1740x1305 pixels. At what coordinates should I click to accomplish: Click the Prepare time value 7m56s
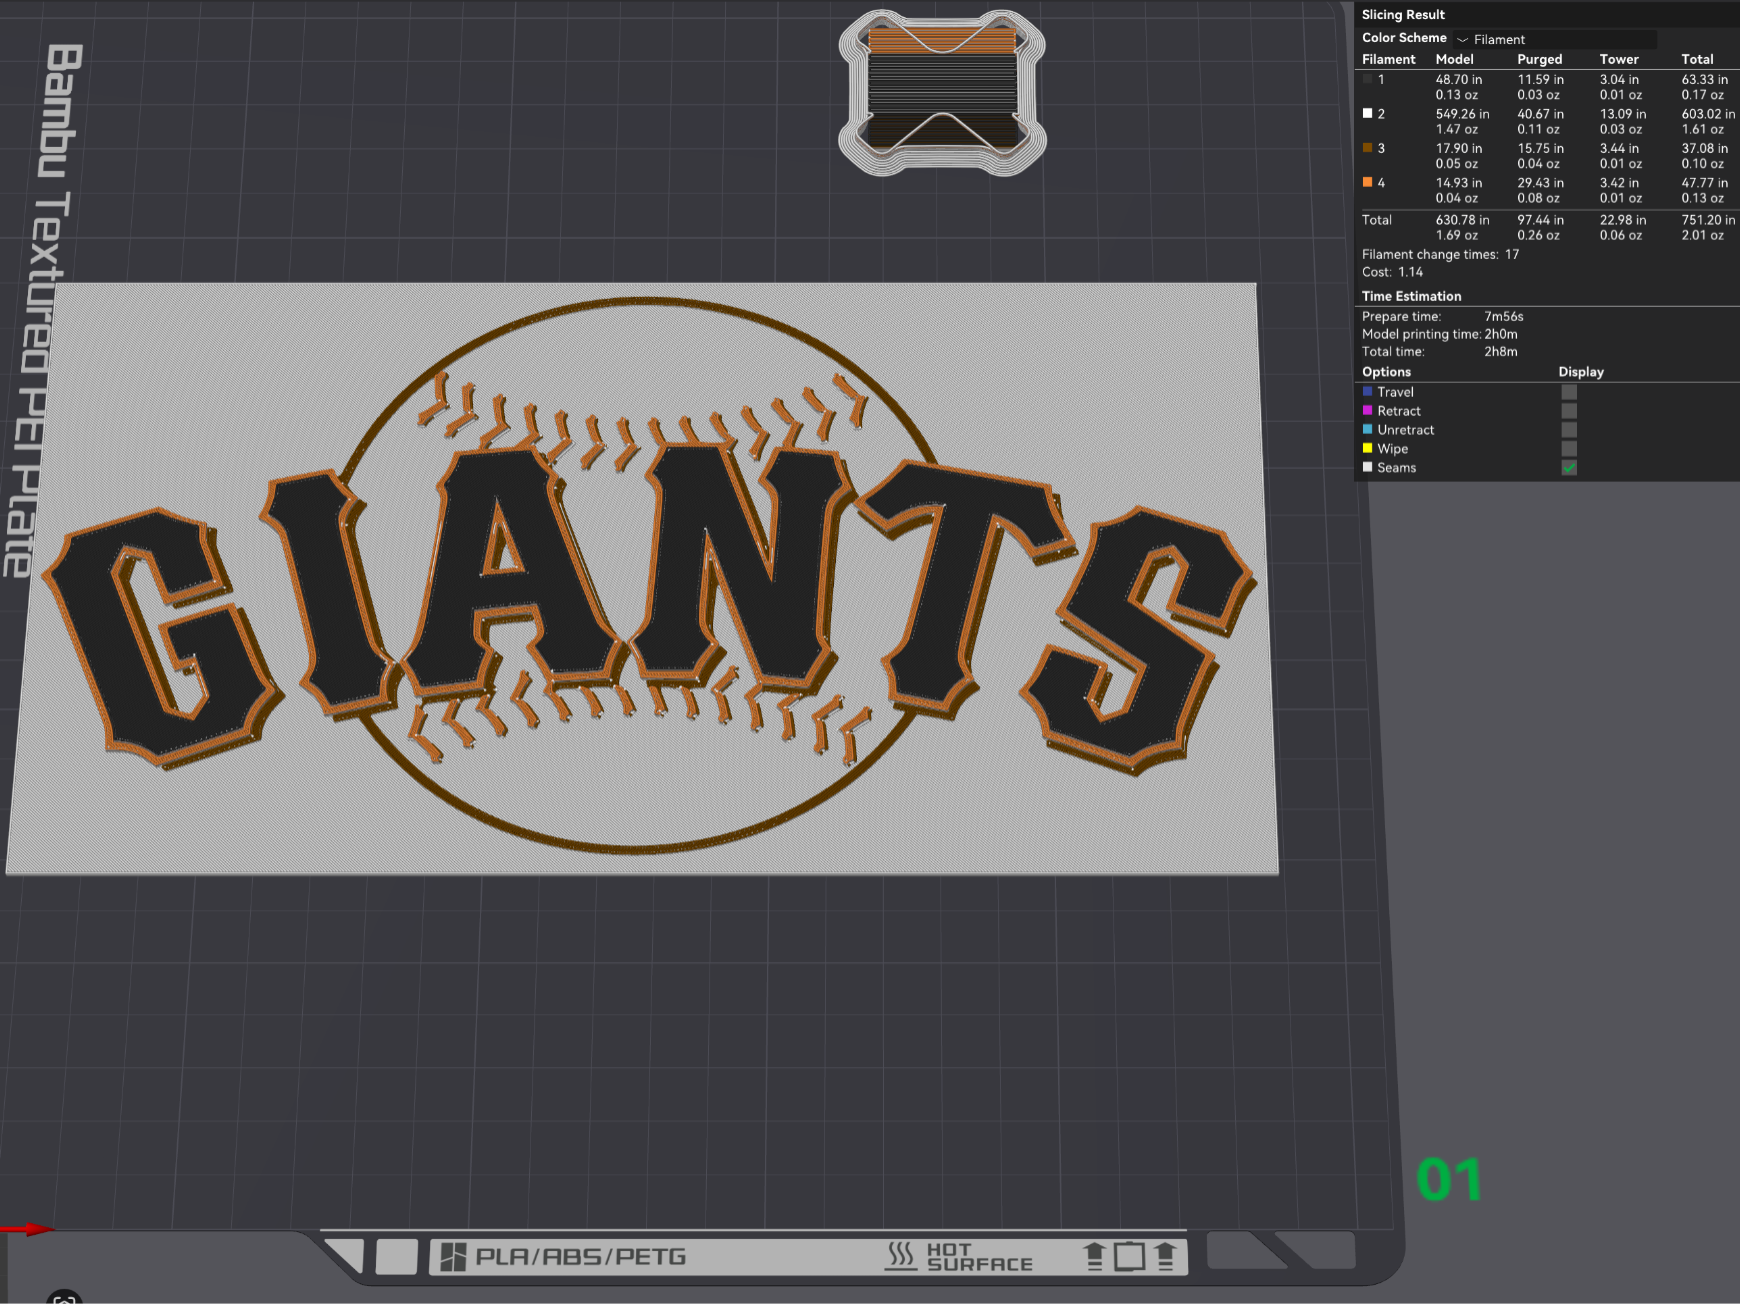1504,317
